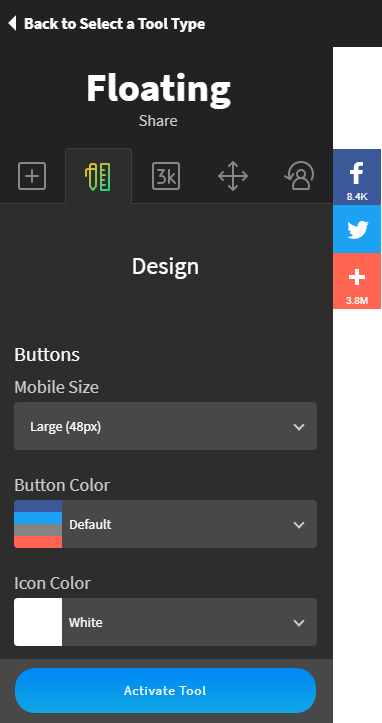Open the user profile refresh tab
The image size is (382, 723).
(x=299, y=176)
